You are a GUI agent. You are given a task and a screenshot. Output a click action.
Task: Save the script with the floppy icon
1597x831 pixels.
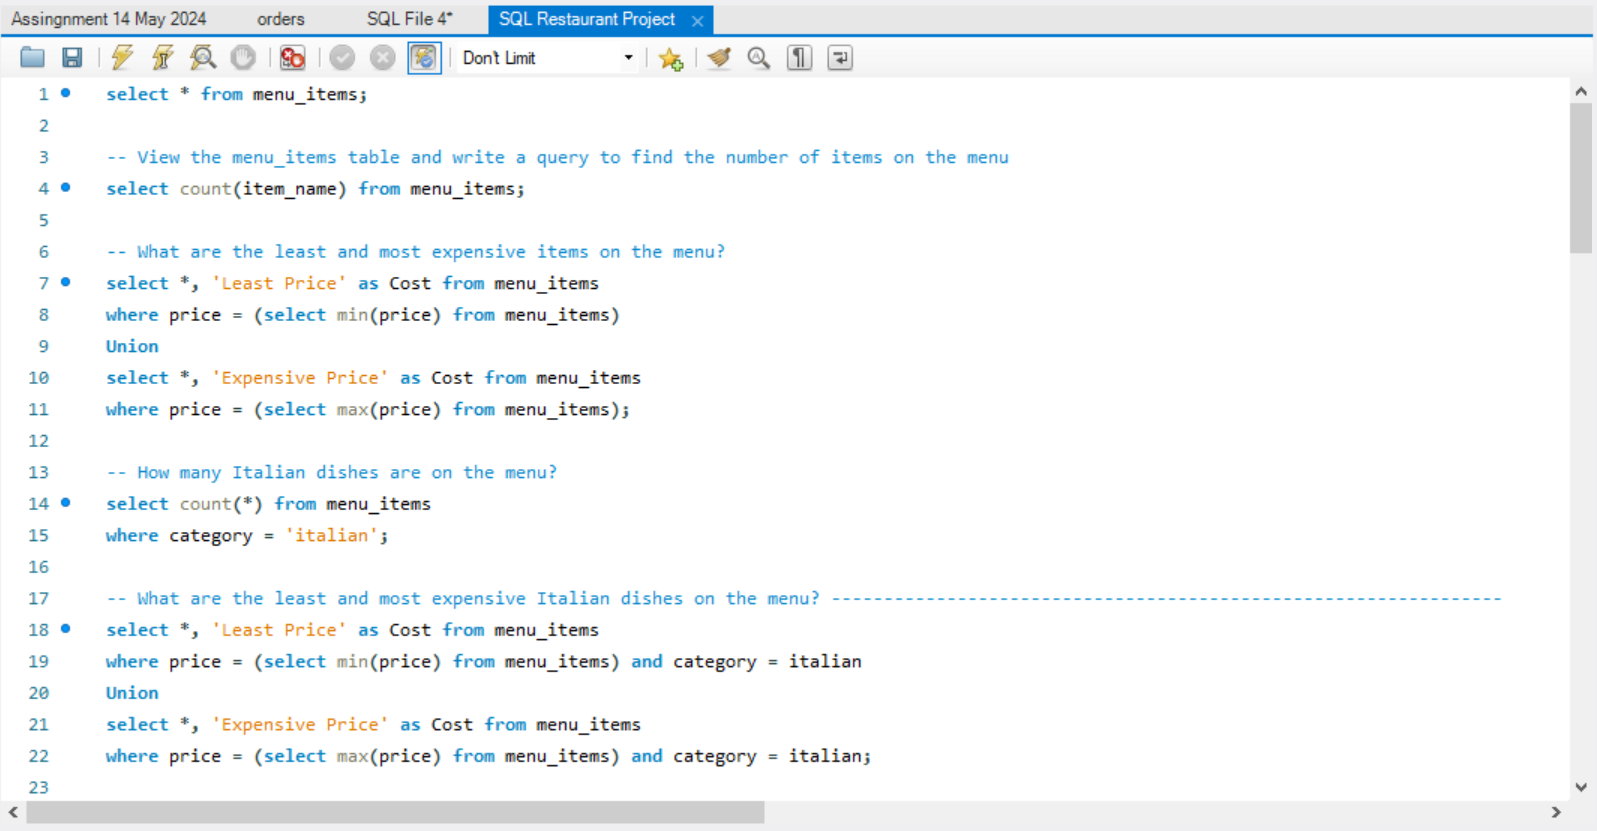[72, 58]
